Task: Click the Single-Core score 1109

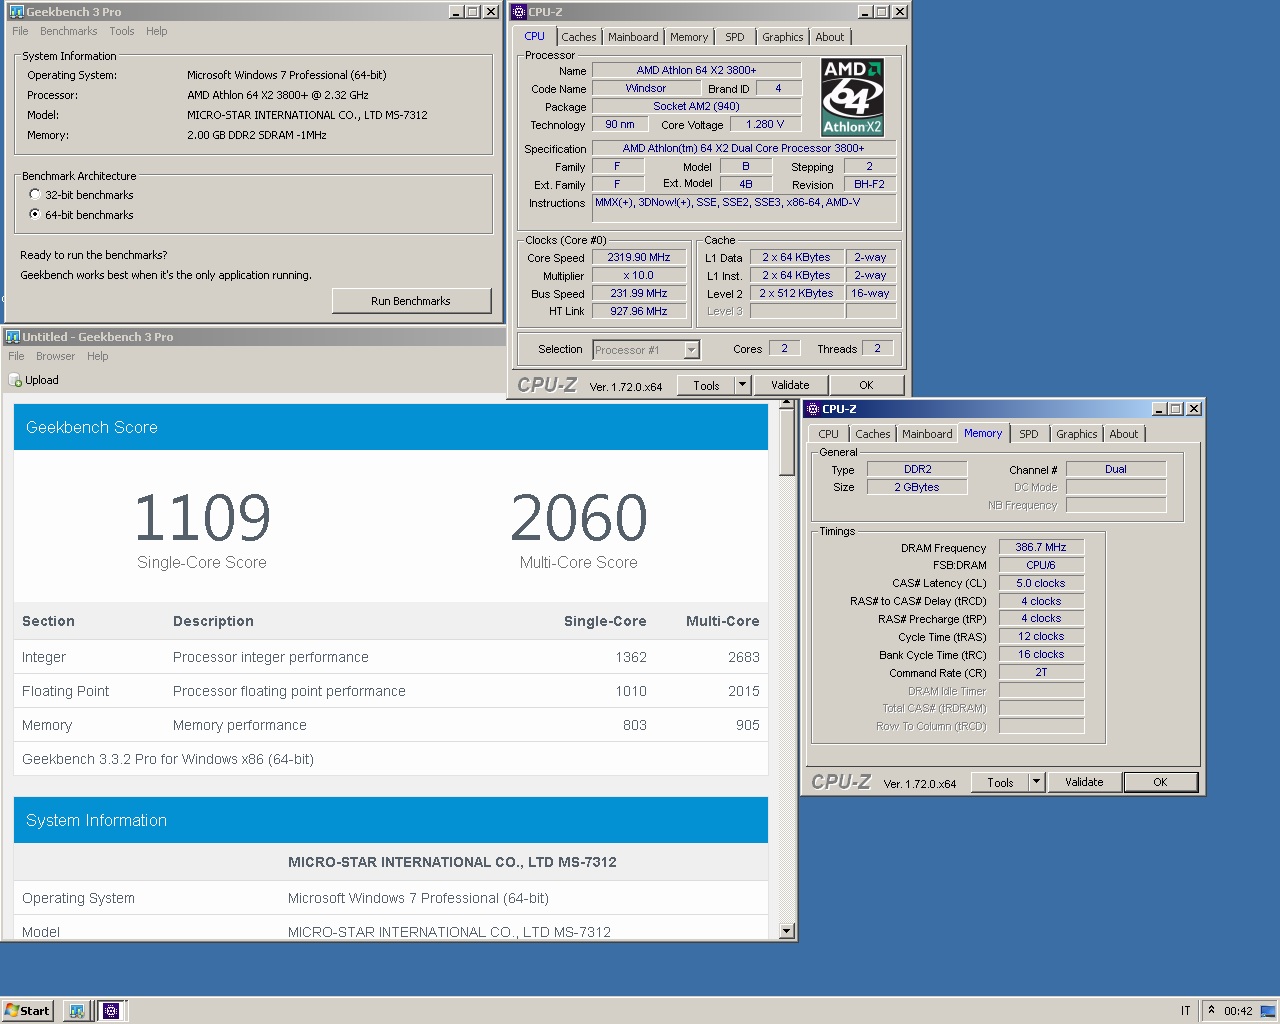Action: tap(202, 517)
